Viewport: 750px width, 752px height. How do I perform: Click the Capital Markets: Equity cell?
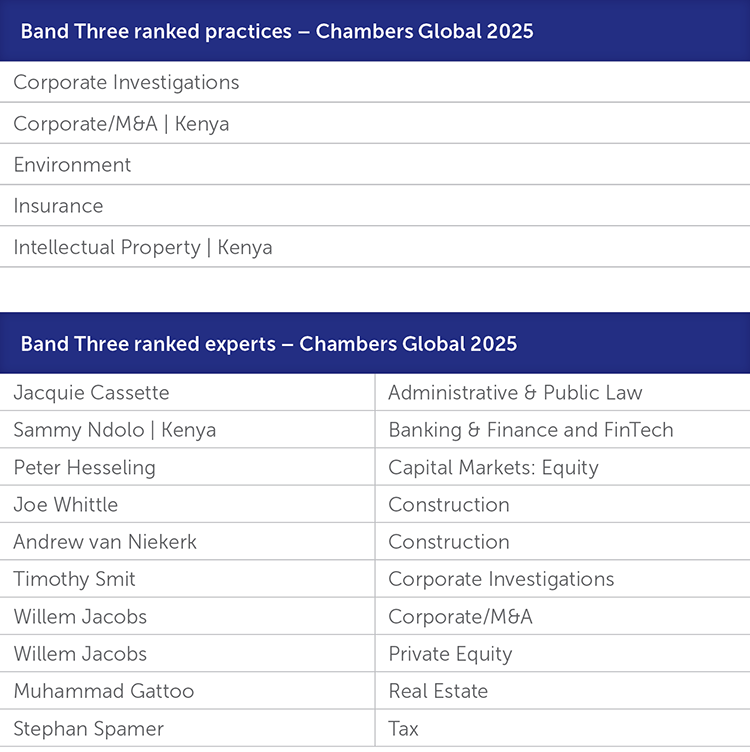[x=563, y=467]
